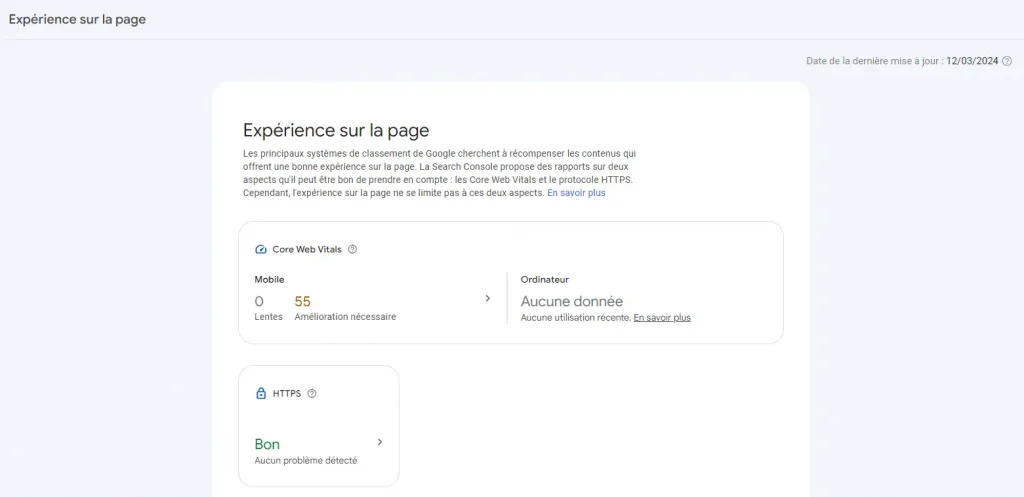
Task: Click the main card title 'Expérience sur la page'
Action: tap(336, 130)
